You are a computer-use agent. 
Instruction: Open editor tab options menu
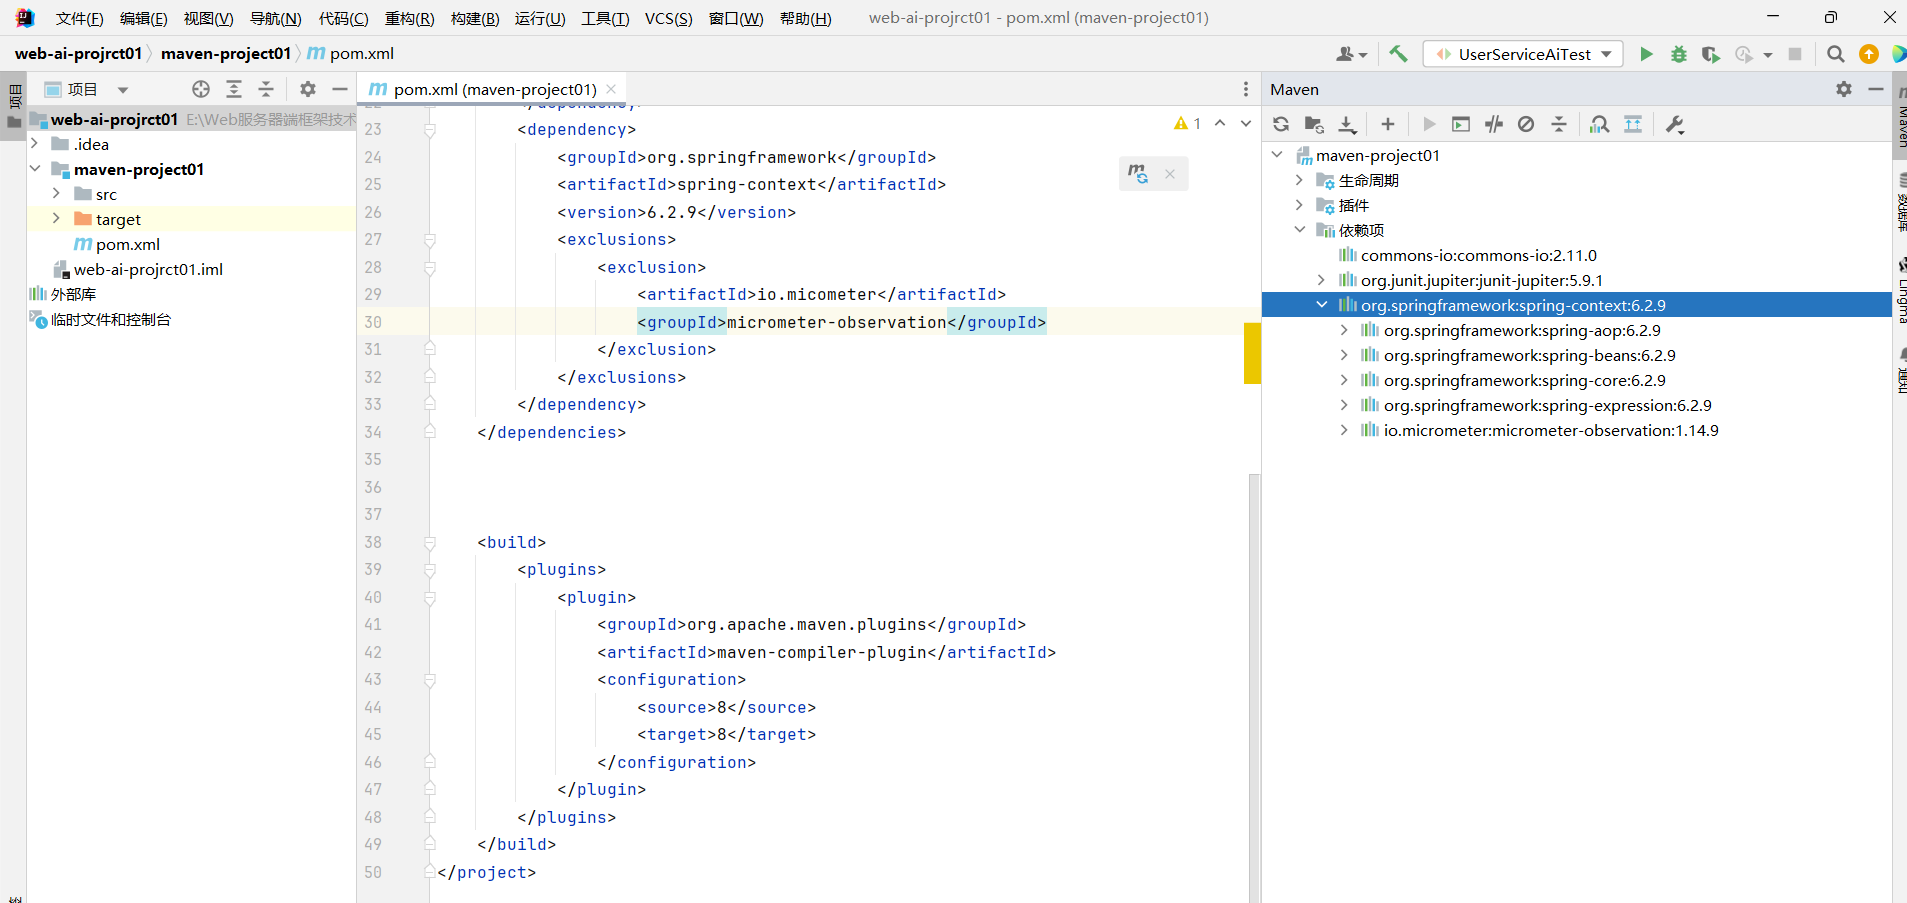tap(1246, 89)
